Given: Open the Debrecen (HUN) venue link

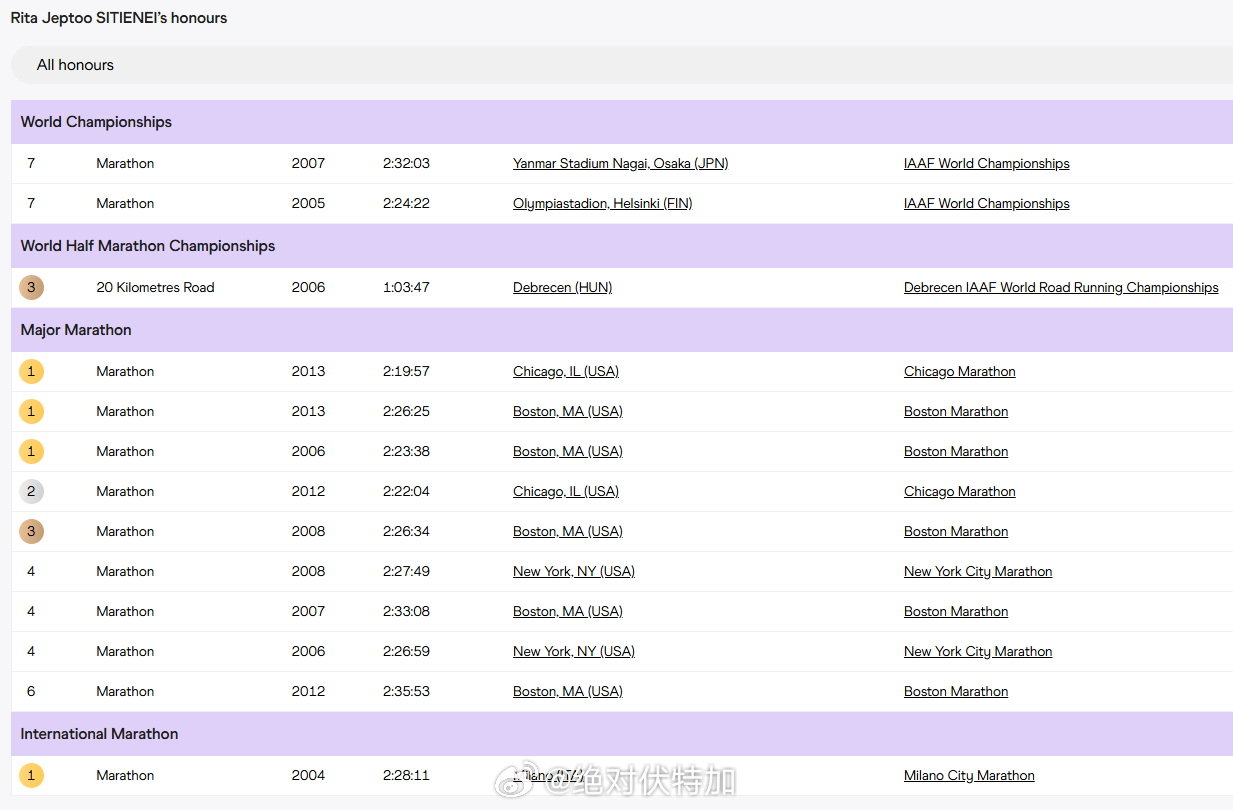Looking at the screenshot, I should coord(562,288).
